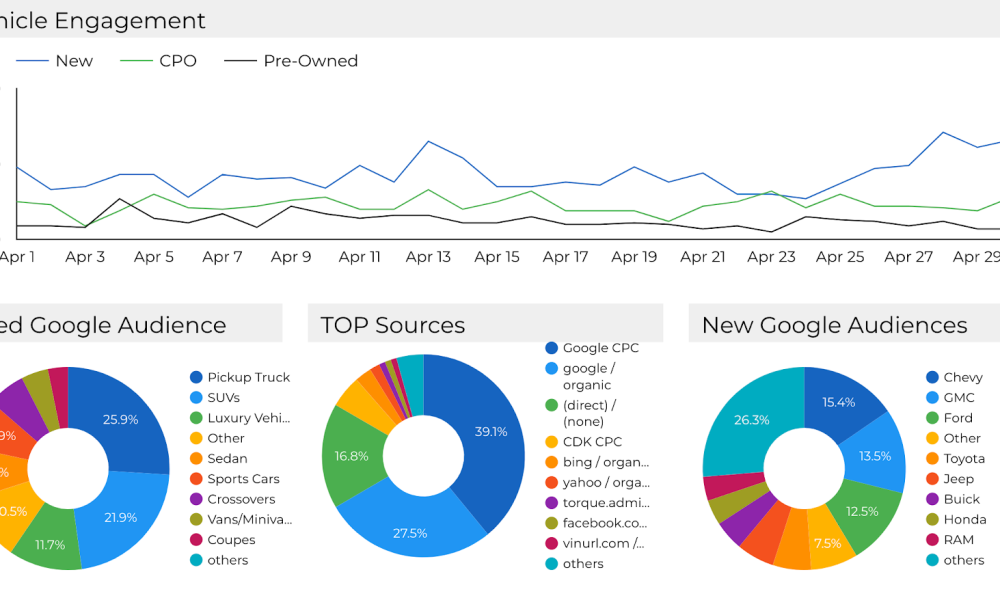Click the Google CPC legend color dot
The width and height of the screenshot is (1000, 600).
551,348
